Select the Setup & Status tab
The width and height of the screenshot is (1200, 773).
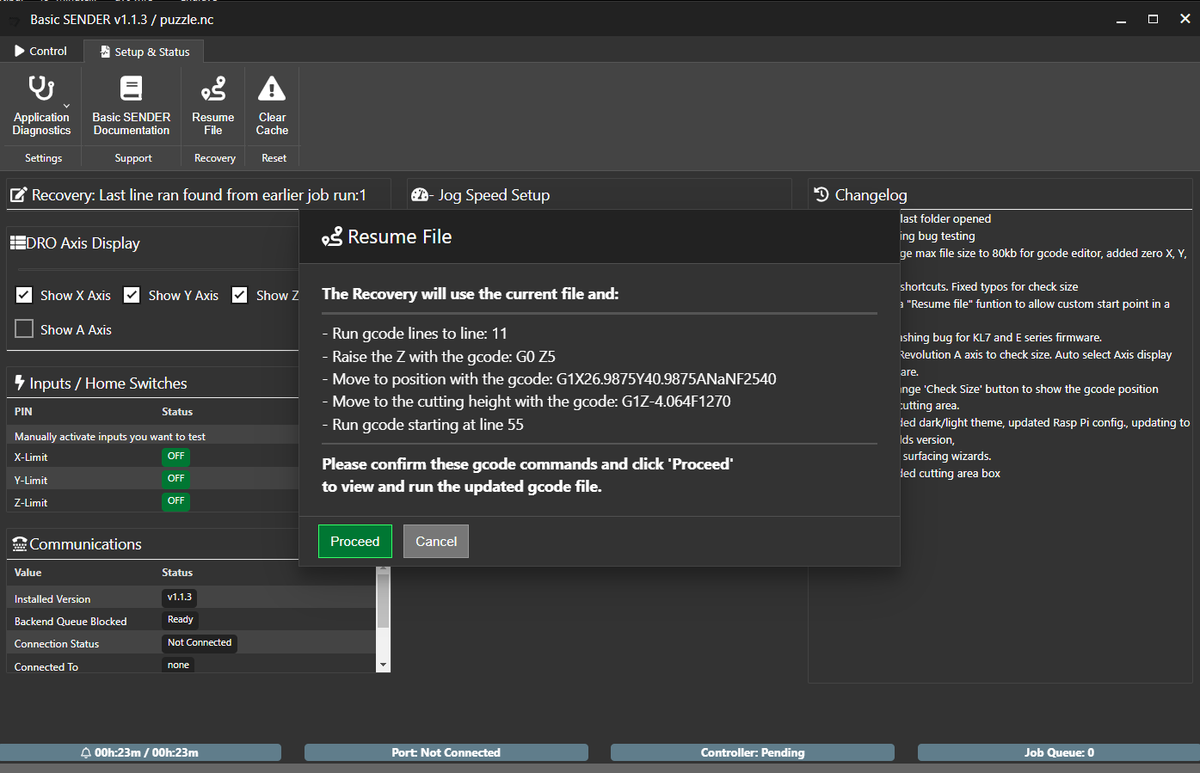coord(143,50)
